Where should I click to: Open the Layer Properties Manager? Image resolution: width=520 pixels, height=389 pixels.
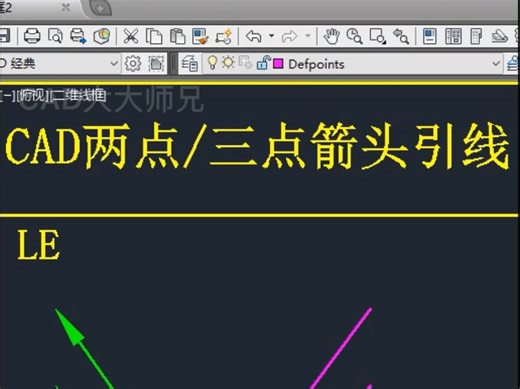[x=190, y=63]
